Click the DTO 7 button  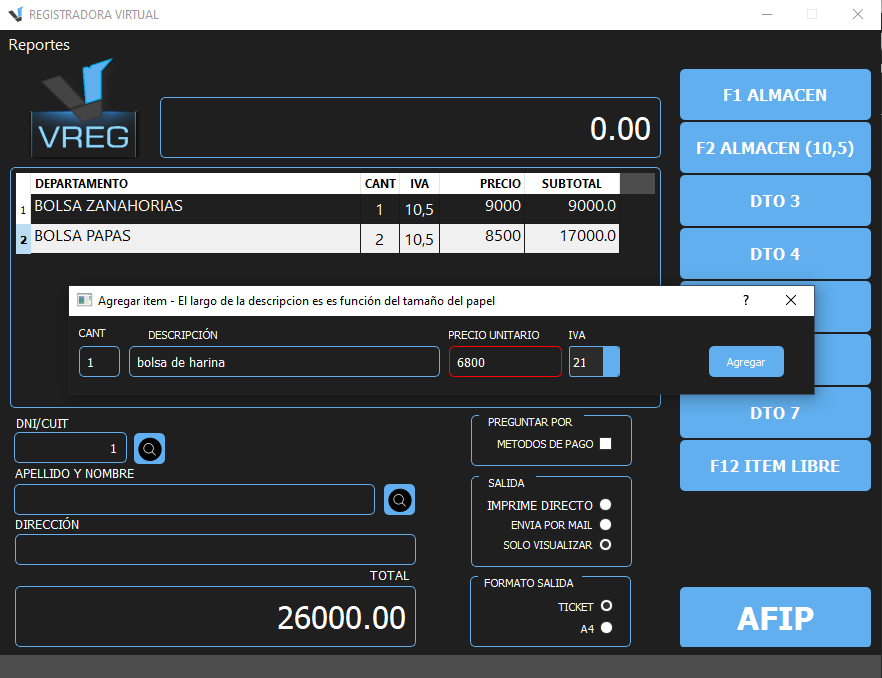pyautogui.click(x=775, y=413)
